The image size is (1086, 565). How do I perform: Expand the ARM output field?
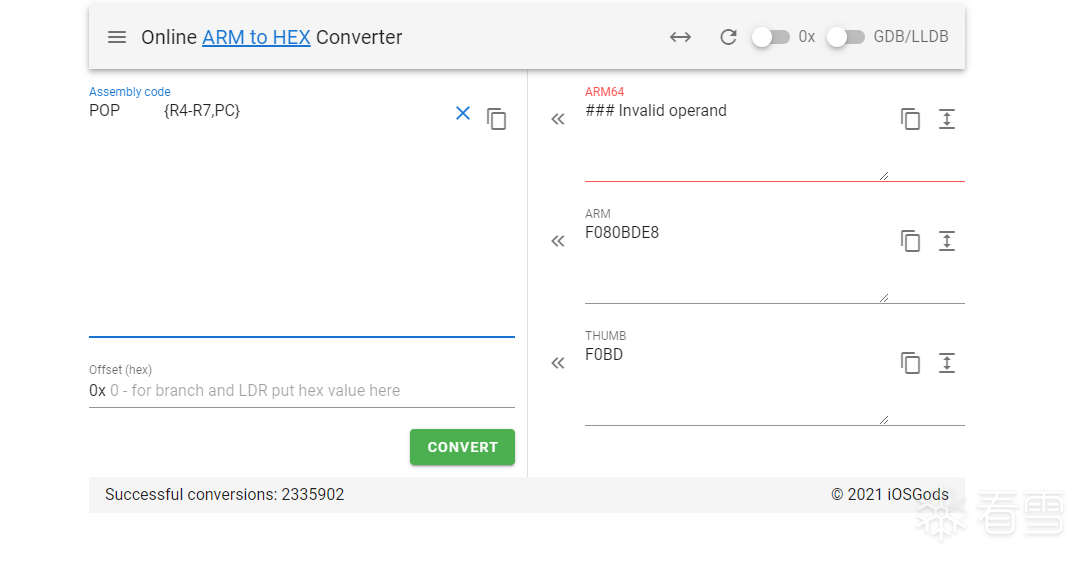(947, 241)
